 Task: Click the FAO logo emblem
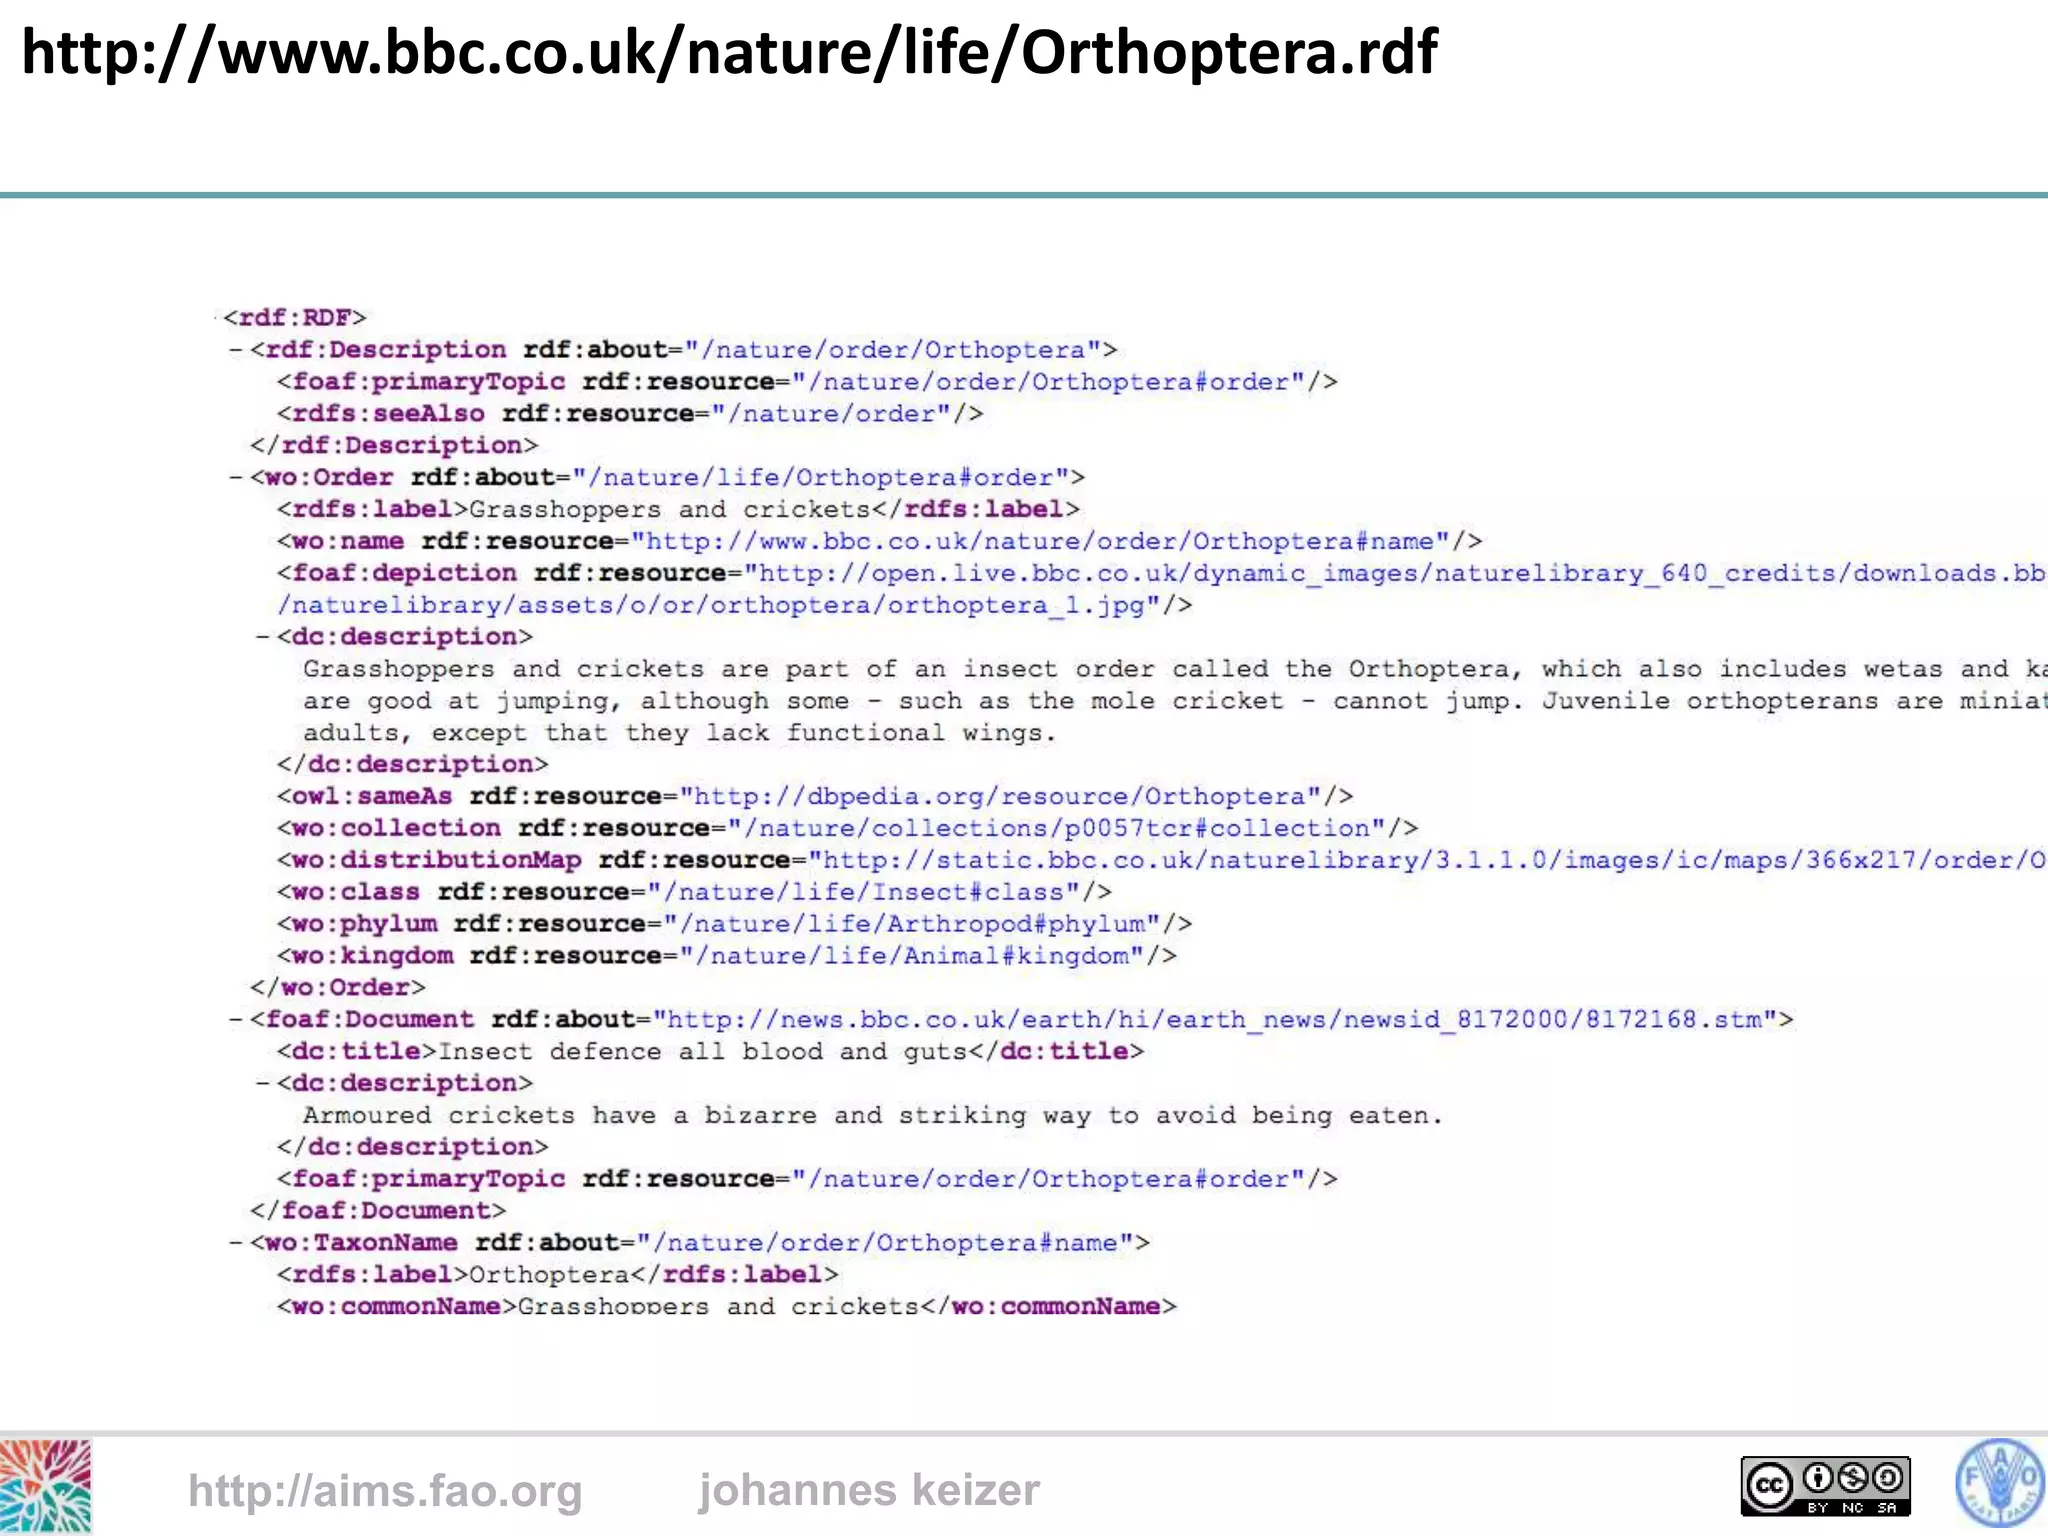(2000, 1484)
